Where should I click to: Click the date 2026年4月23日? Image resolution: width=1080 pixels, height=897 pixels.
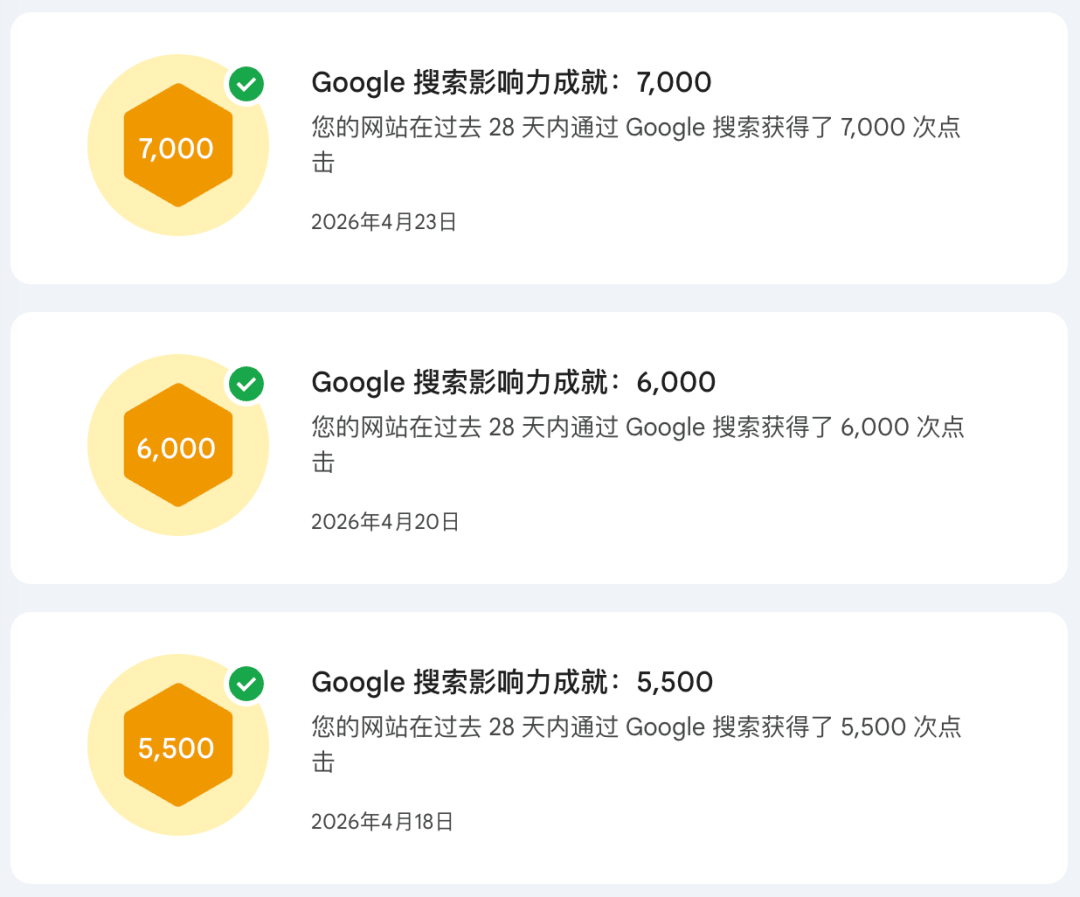coord(384,222)
